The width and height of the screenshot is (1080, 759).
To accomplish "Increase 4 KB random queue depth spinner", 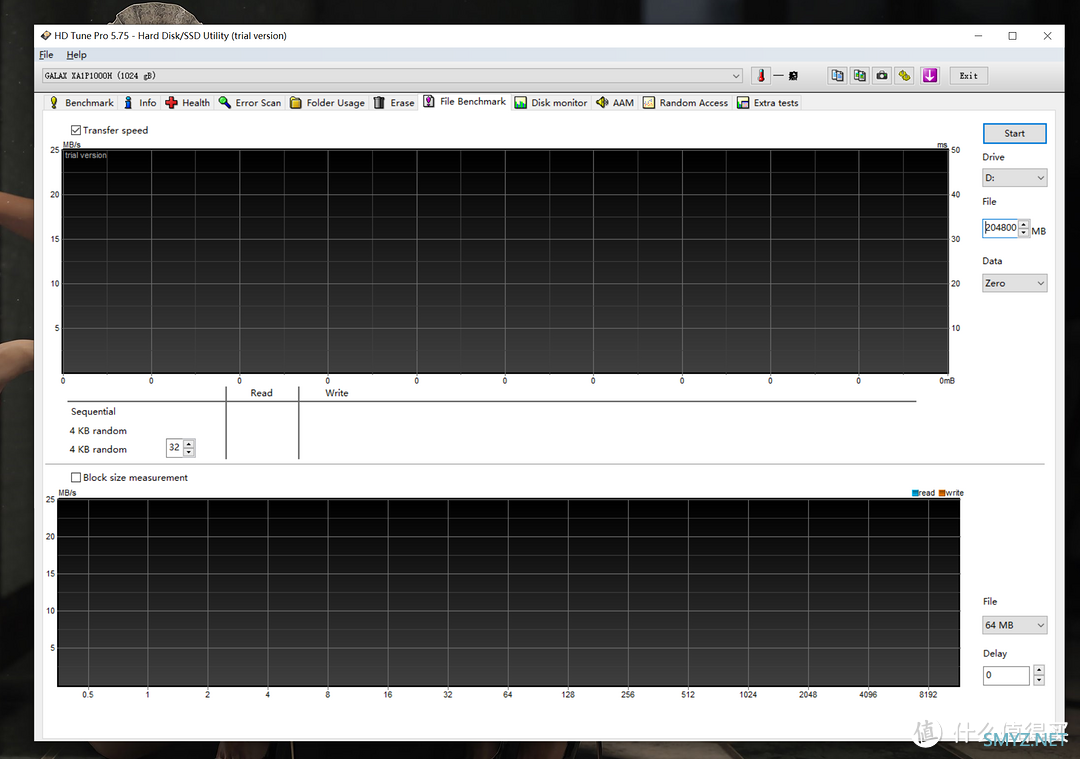I will click(189, 444).
